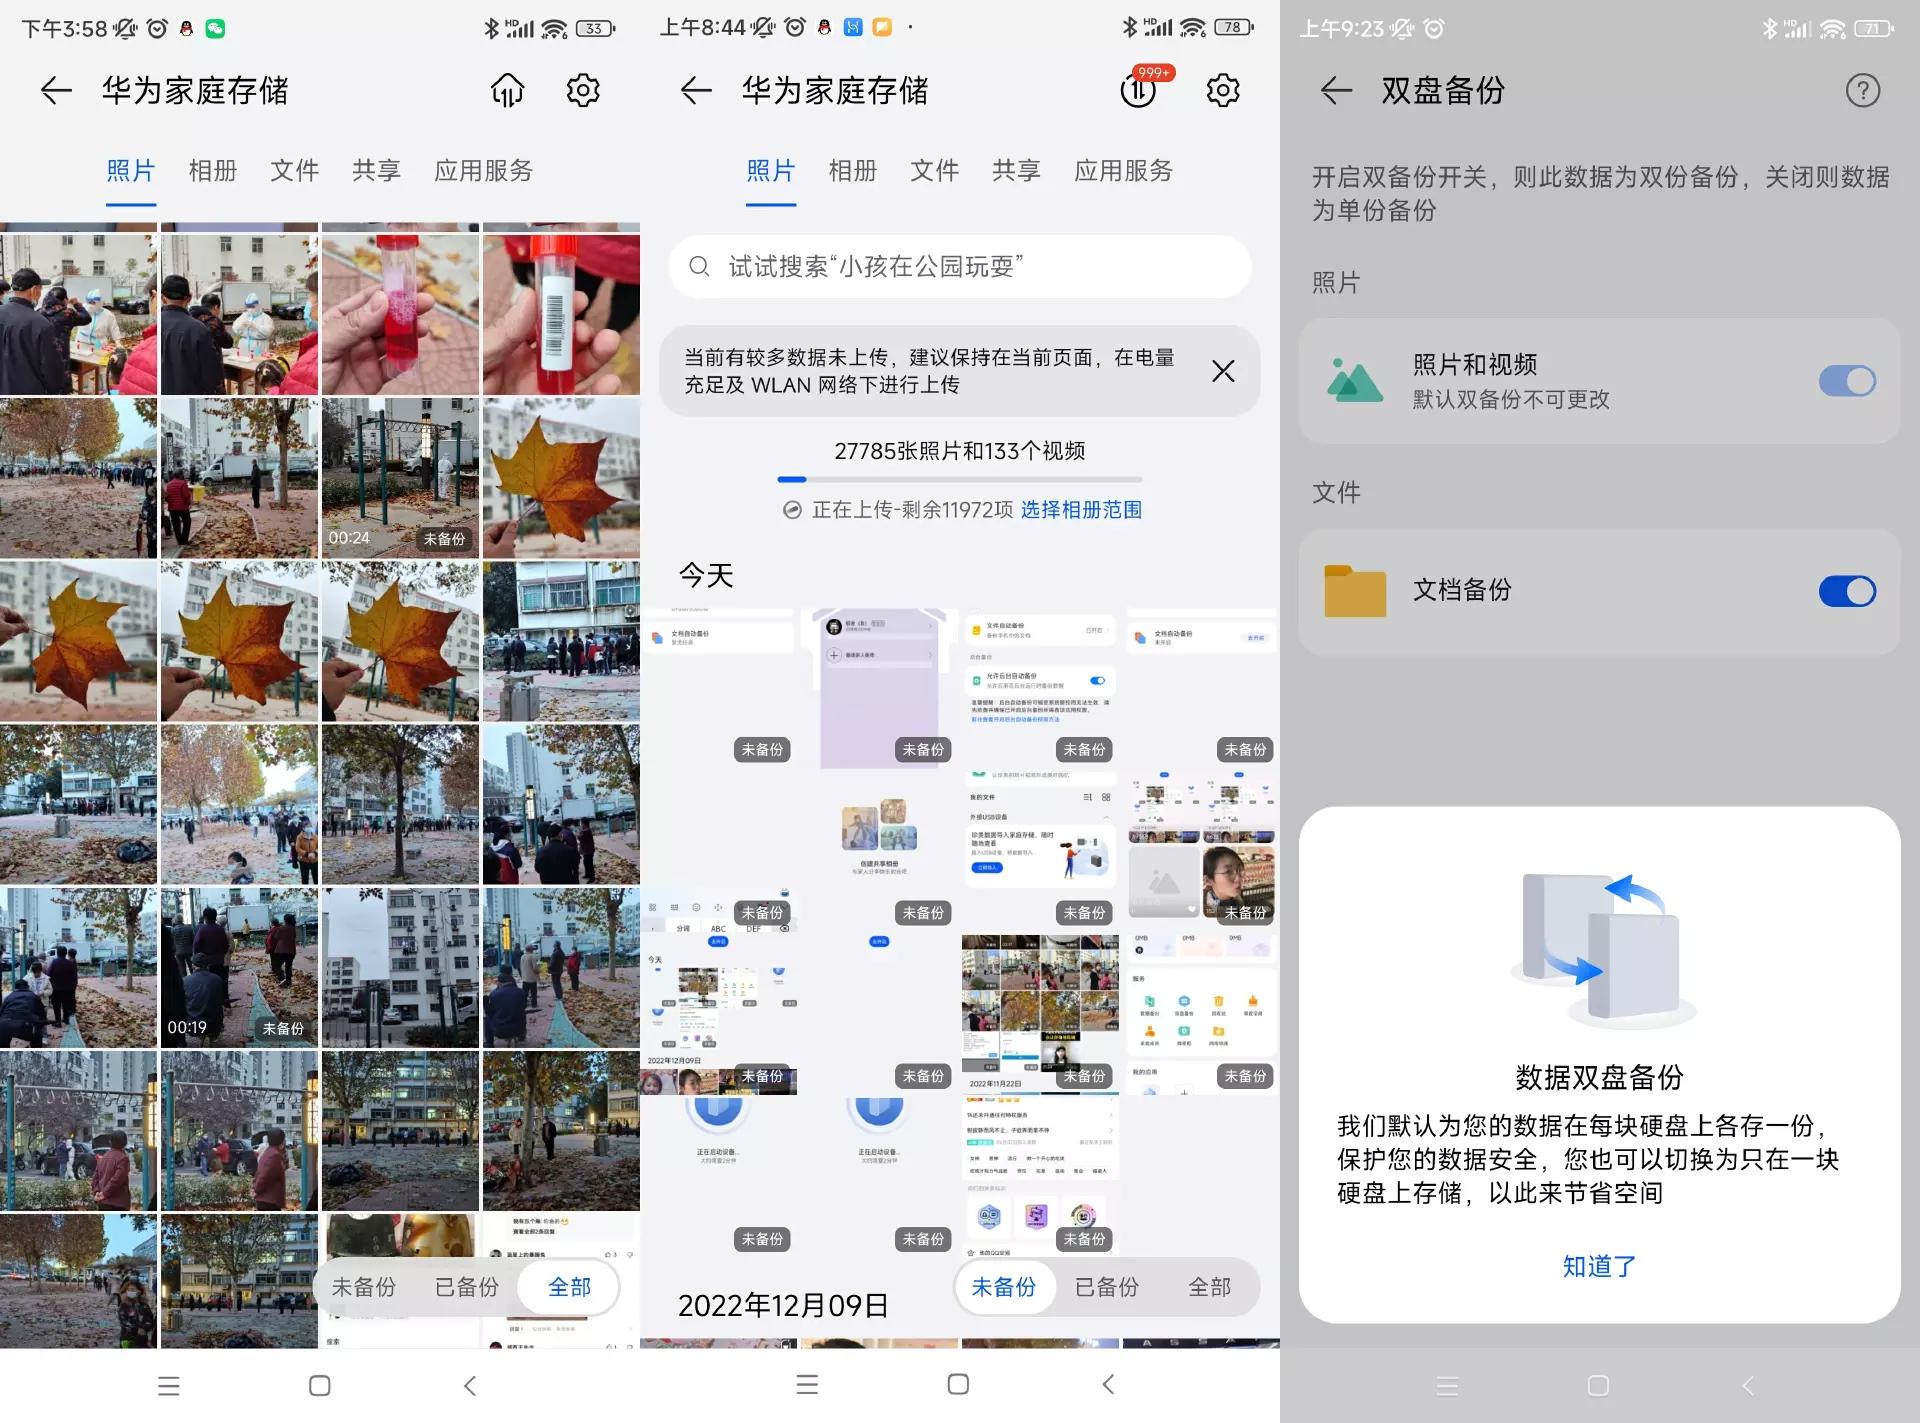The height and width of the screenshot is (1423, 1920).
Task: Tap the 照片和视频 double-backup switch
Action: coord(1847,380)
